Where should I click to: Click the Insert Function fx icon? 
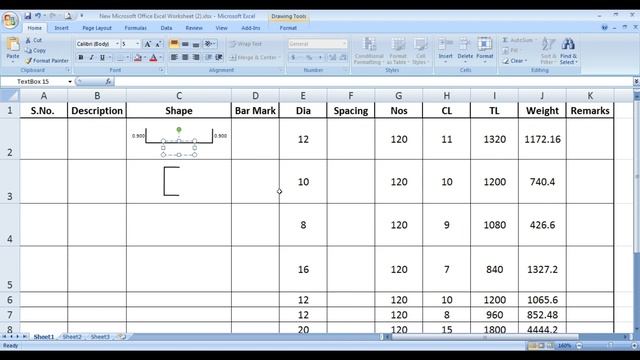coord(108,82)
